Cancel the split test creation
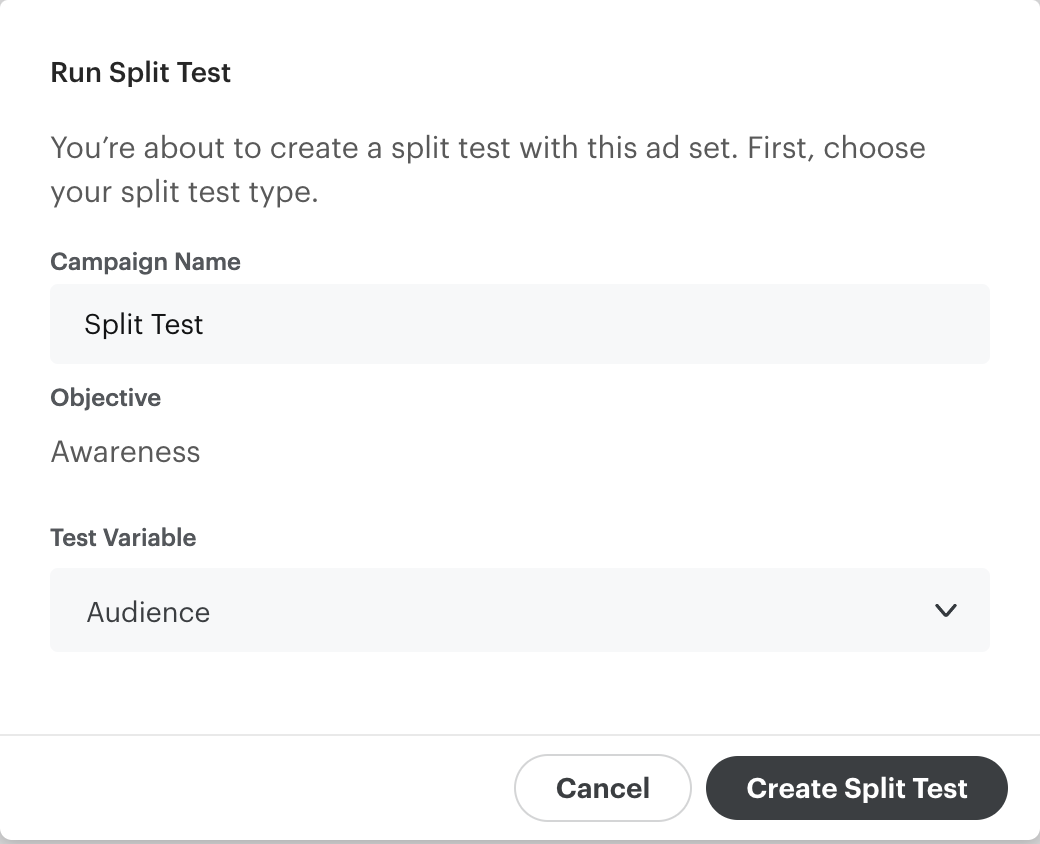 [602, 788]
